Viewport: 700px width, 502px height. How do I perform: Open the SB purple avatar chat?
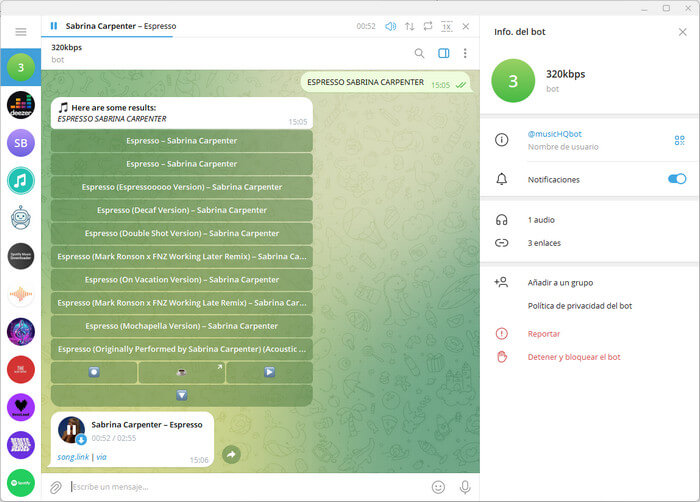[x=21, y=143]
